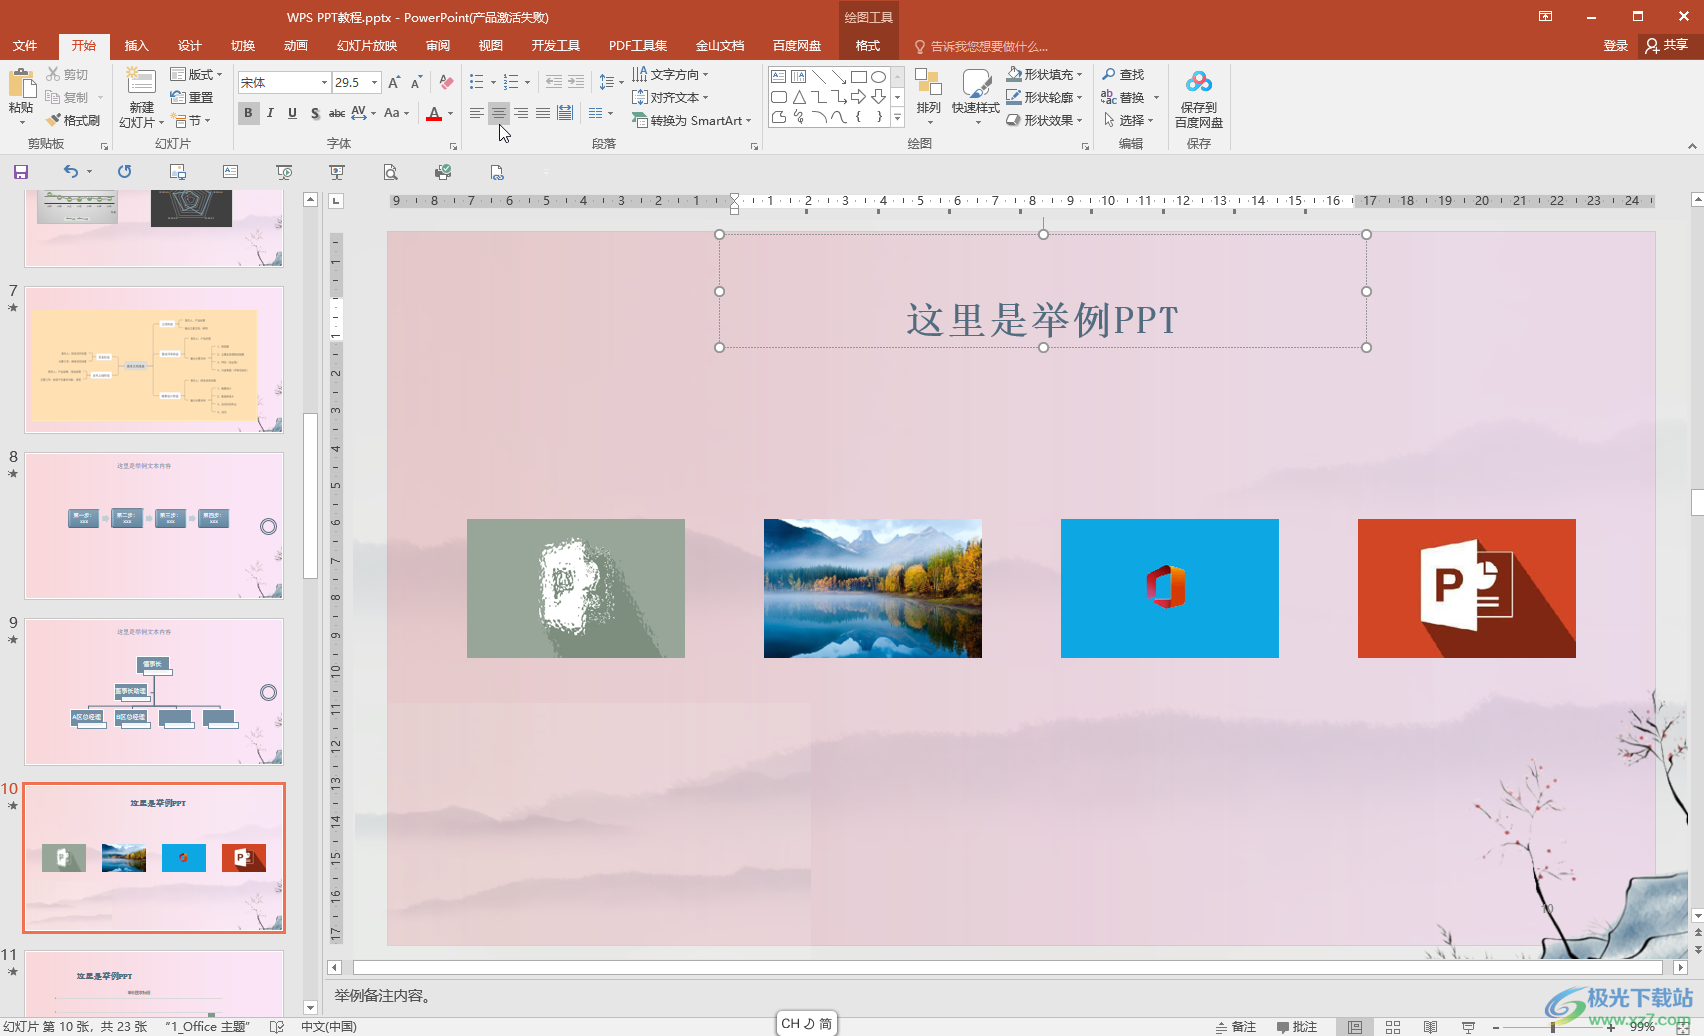
Task: Switch to slide sorter view
Action: tap(1393, 1027)
